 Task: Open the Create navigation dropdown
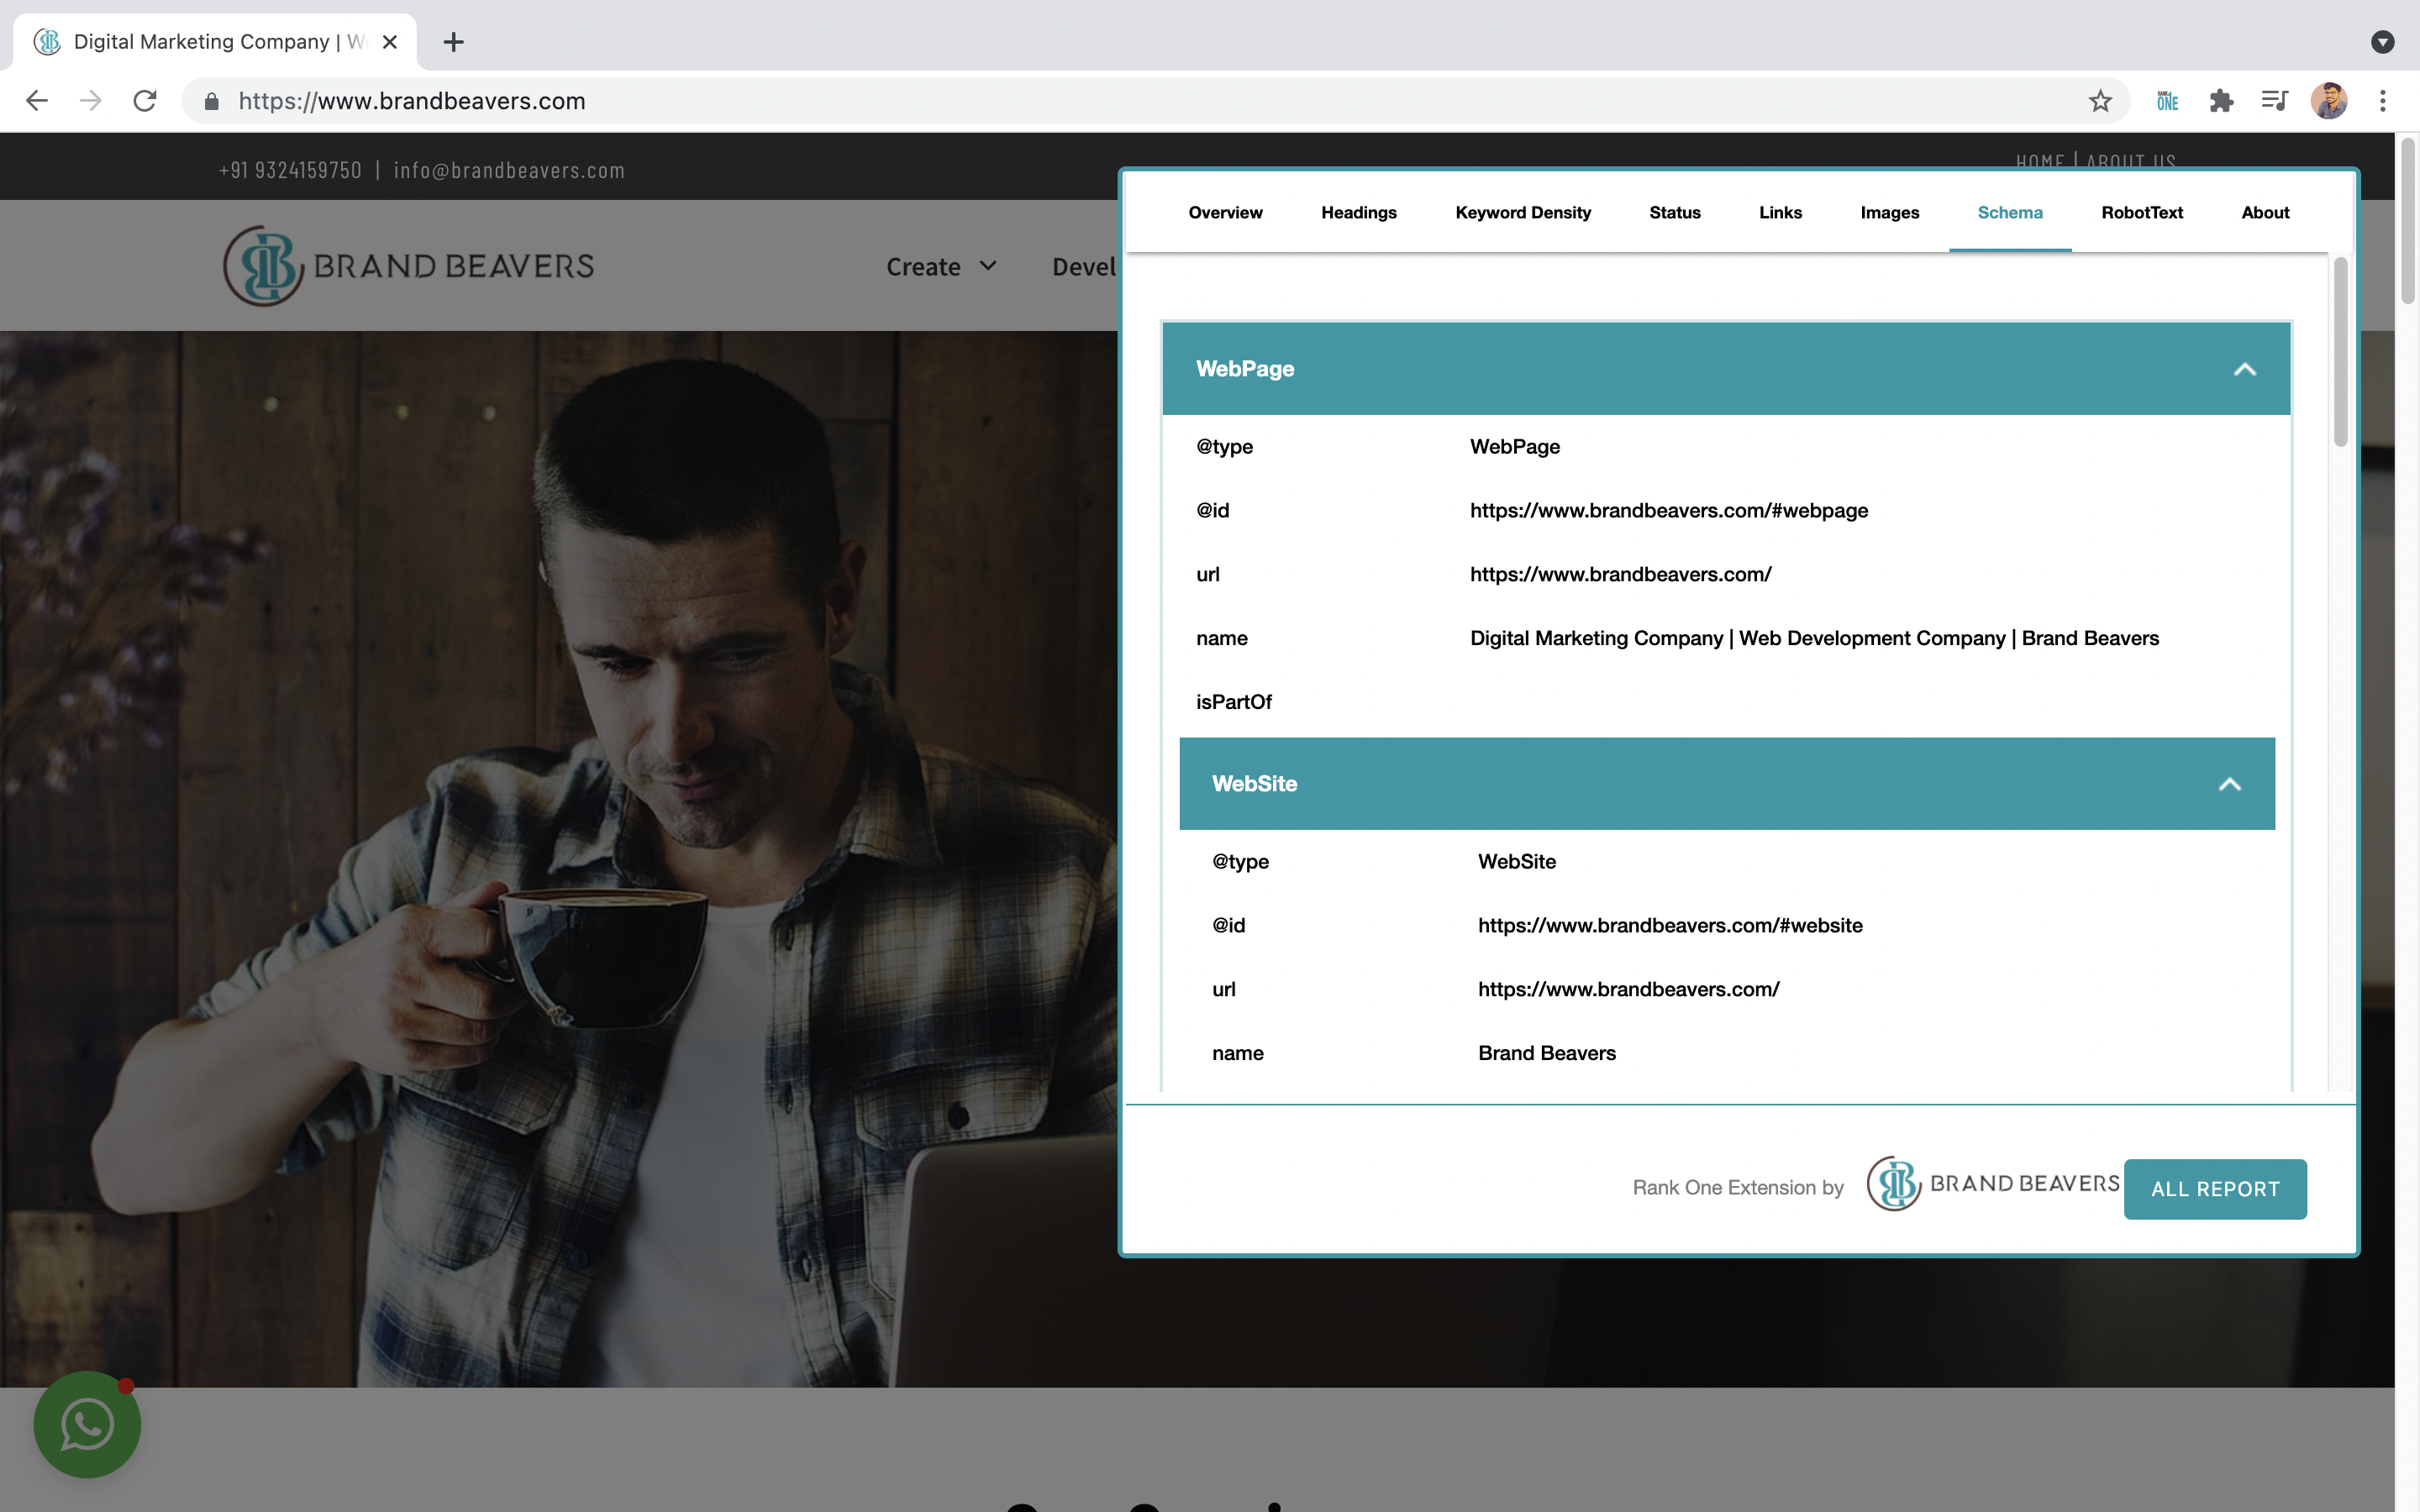point(940,266)
